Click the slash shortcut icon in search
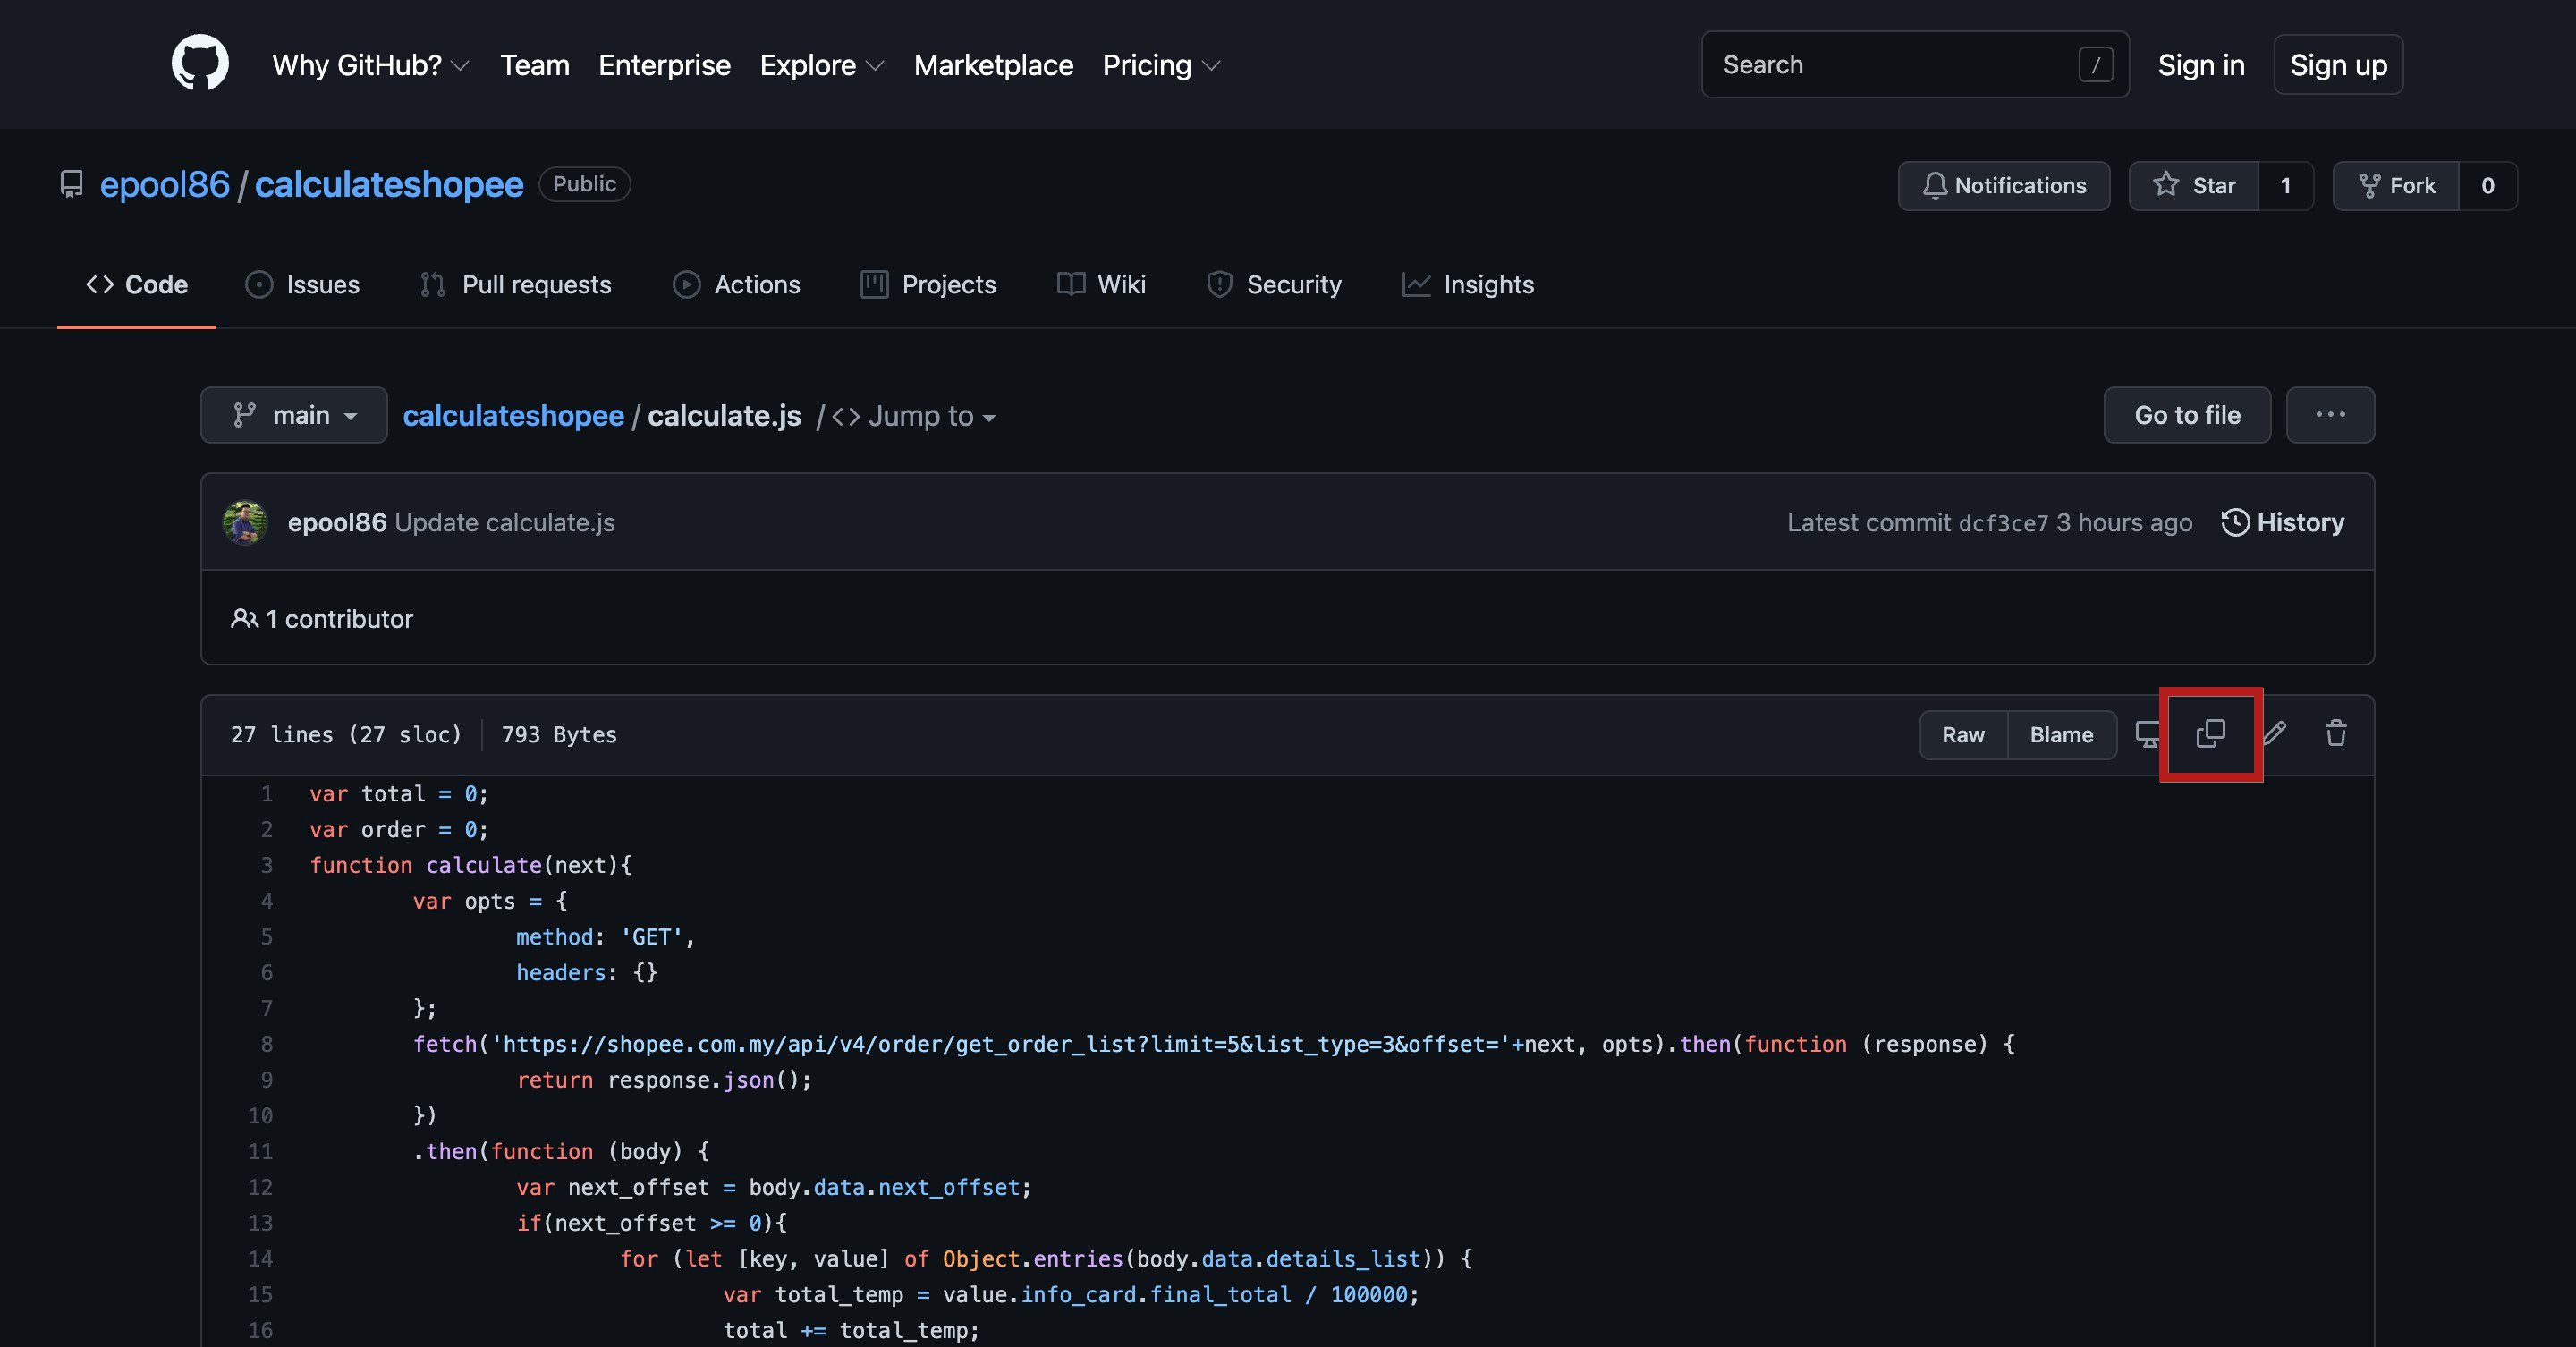Image resolution: width=2576 pixels, height=1347 pixels. [2095, 64]
